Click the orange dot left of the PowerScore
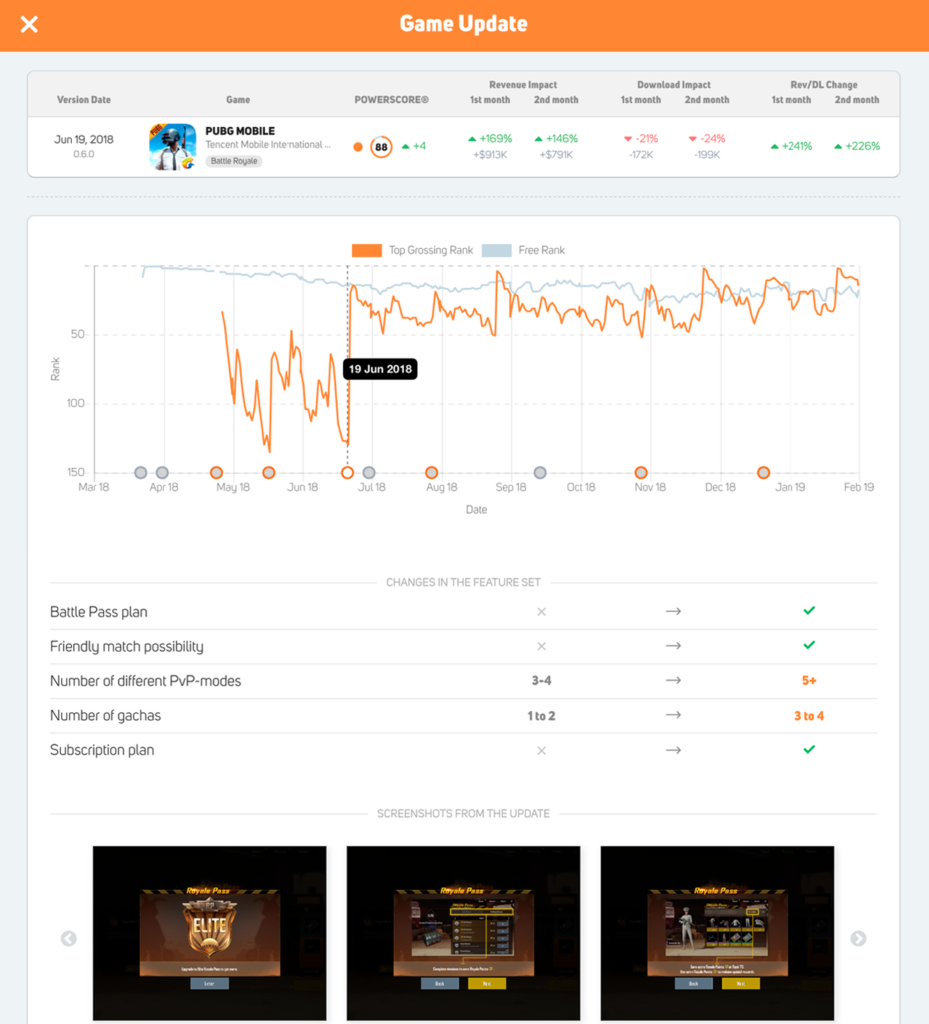The width and height of the screenshot is (929, 1024). tap(356, 146)
